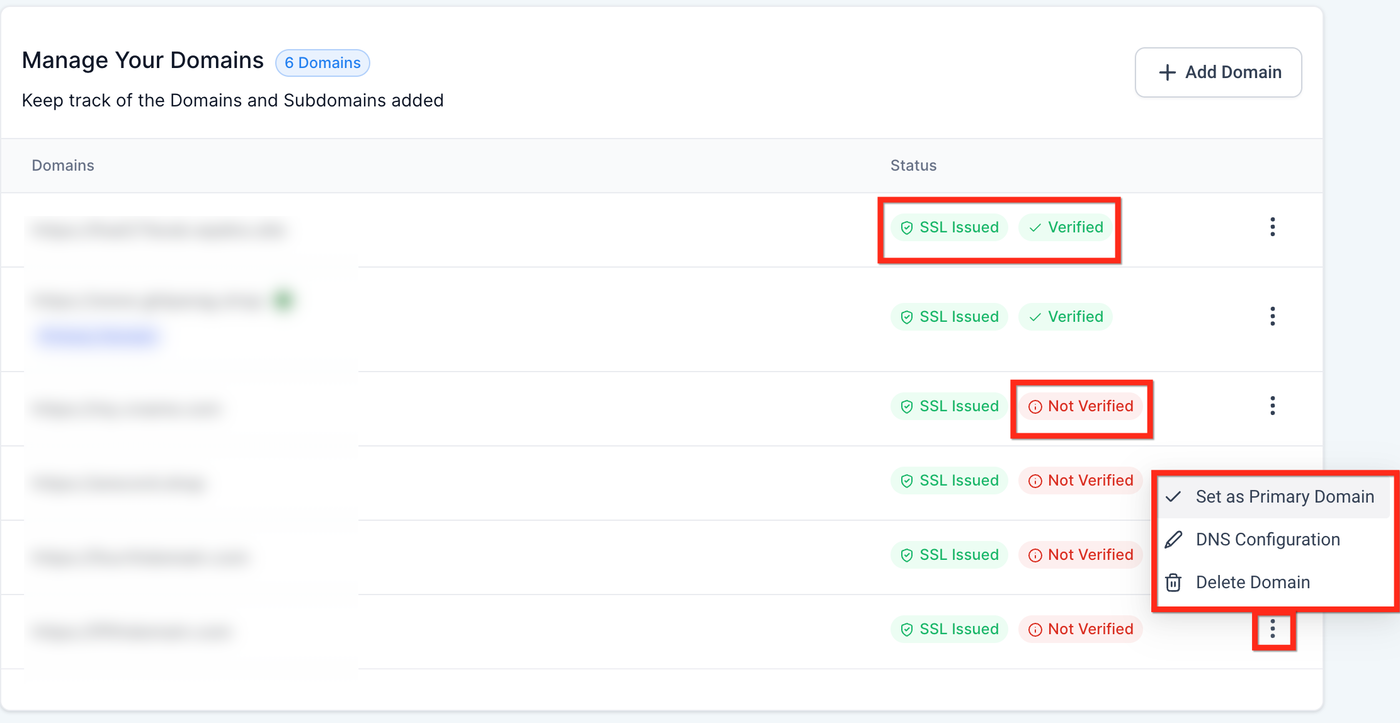Click SSL Issued badge in second row
Viewport: 1400px width, 723px height.
pyautogui.click(x=949, y=317)
